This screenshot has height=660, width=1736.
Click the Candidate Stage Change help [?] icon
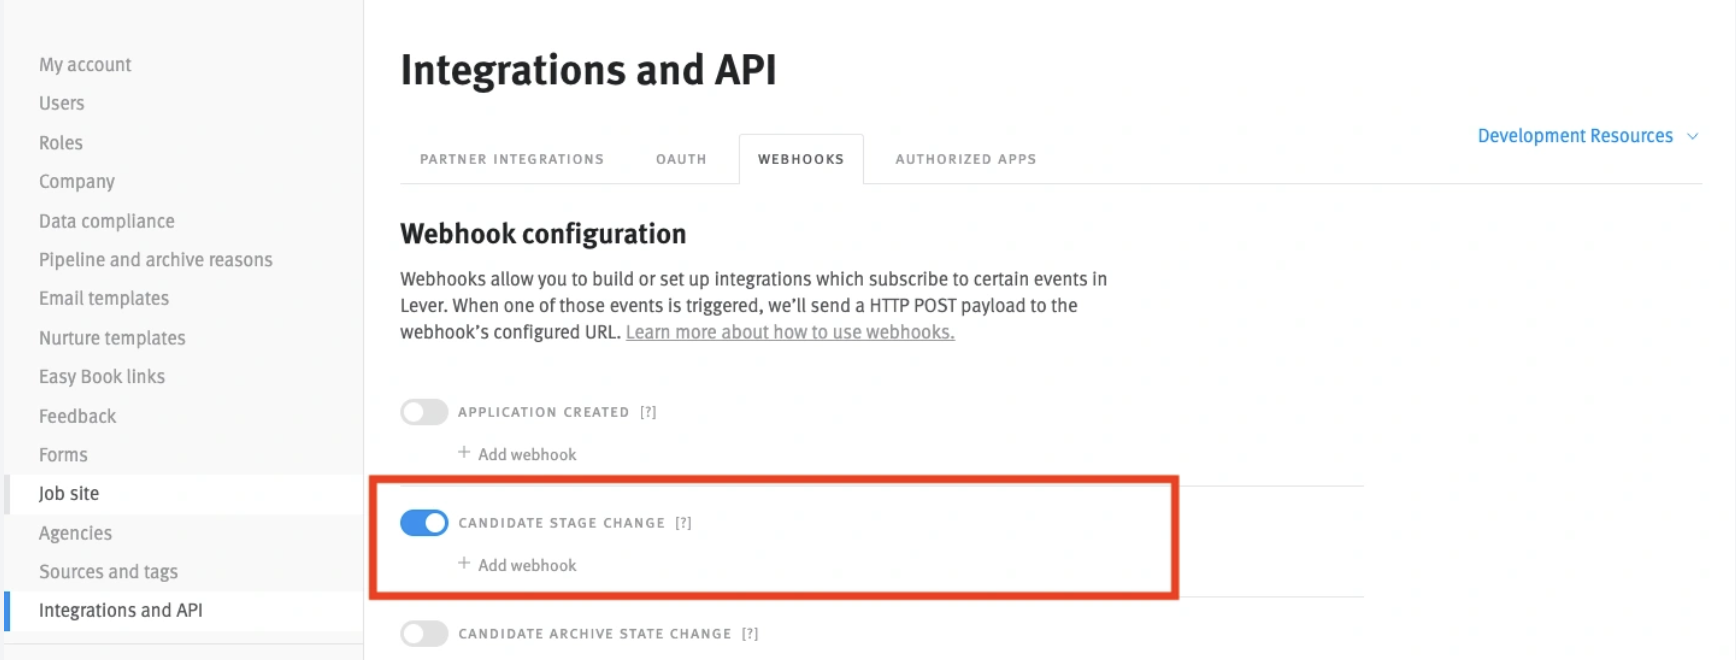click(x=683, y=523)
